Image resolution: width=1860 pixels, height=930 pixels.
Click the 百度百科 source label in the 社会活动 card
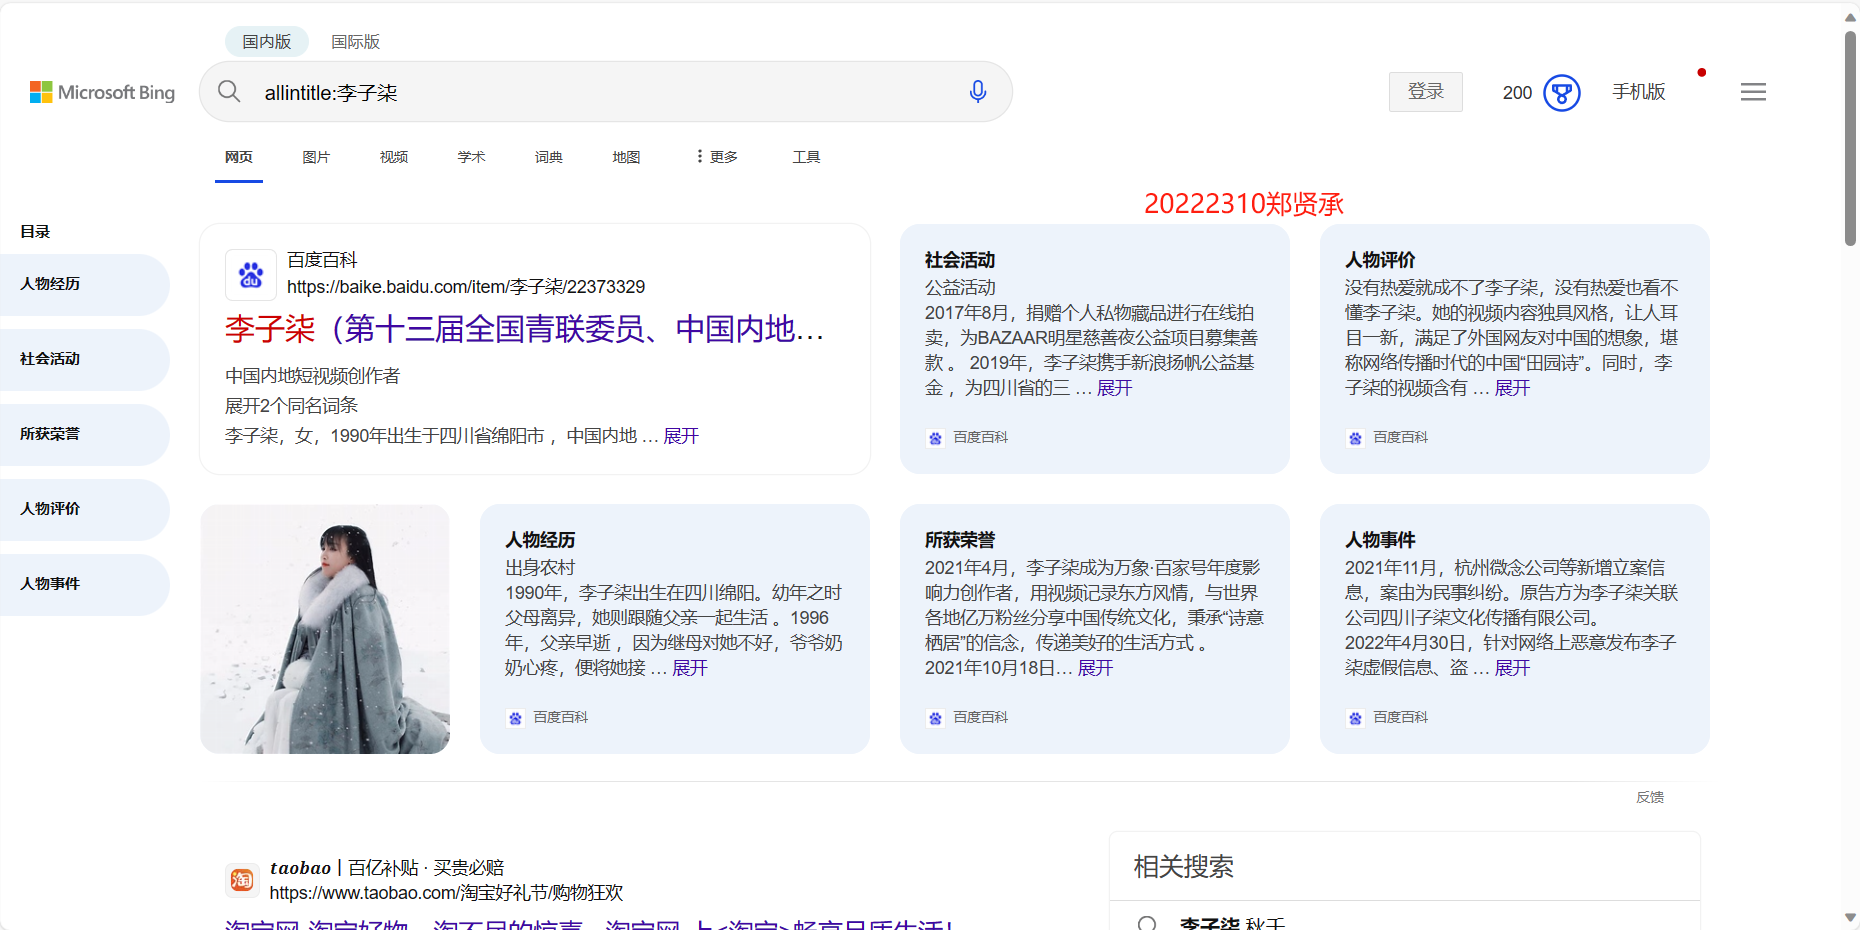coord(980,437)
